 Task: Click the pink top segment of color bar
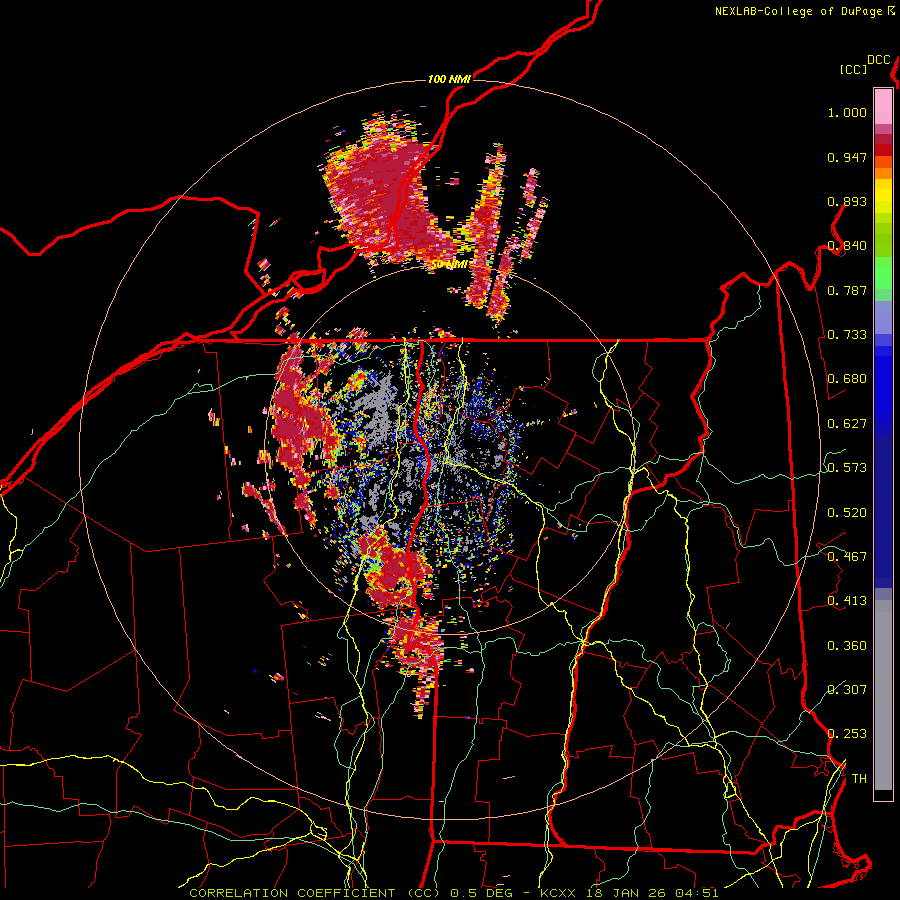(x=883, y=106)
